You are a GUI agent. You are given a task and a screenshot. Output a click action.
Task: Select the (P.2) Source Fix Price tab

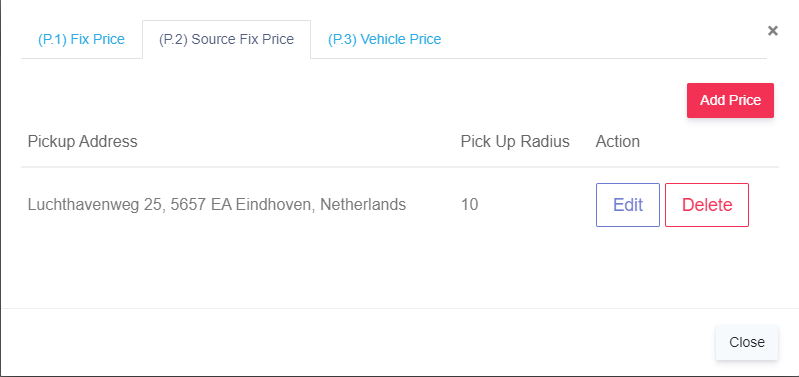click(x=226, y=39)
